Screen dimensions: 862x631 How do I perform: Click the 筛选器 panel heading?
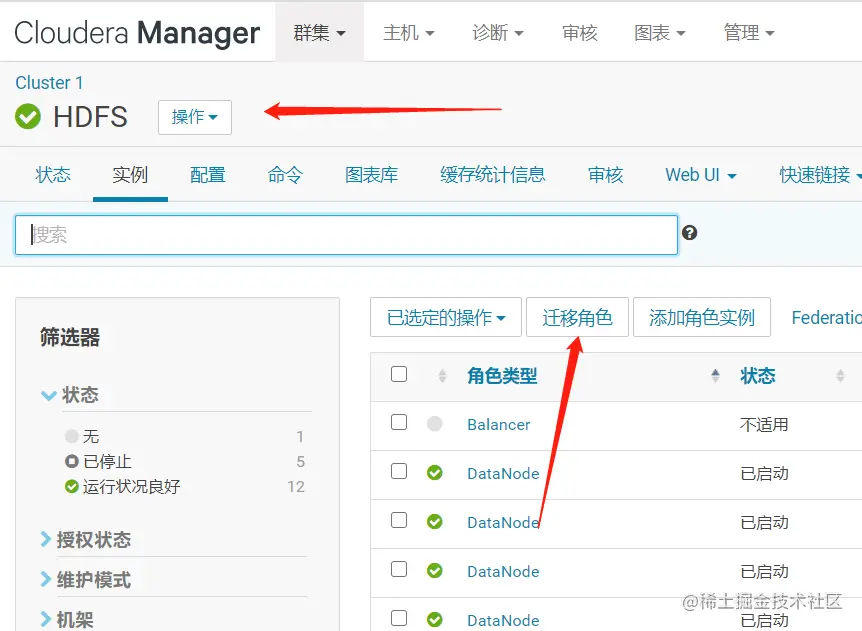tap(70, 337)
